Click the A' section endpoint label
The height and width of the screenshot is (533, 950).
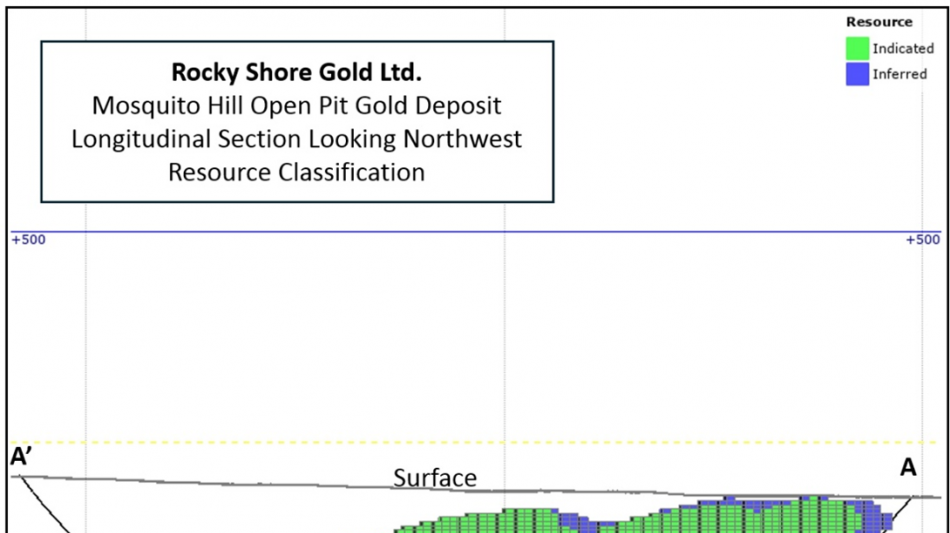click(21, 456)
